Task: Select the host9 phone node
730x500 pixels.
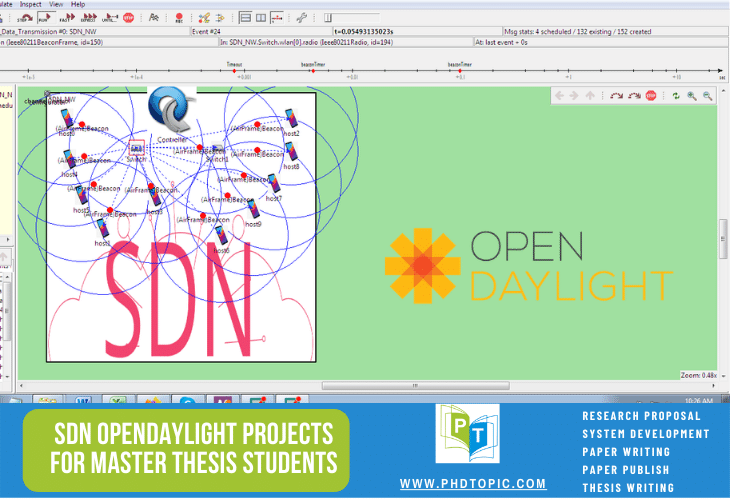Action: [253, 209]
